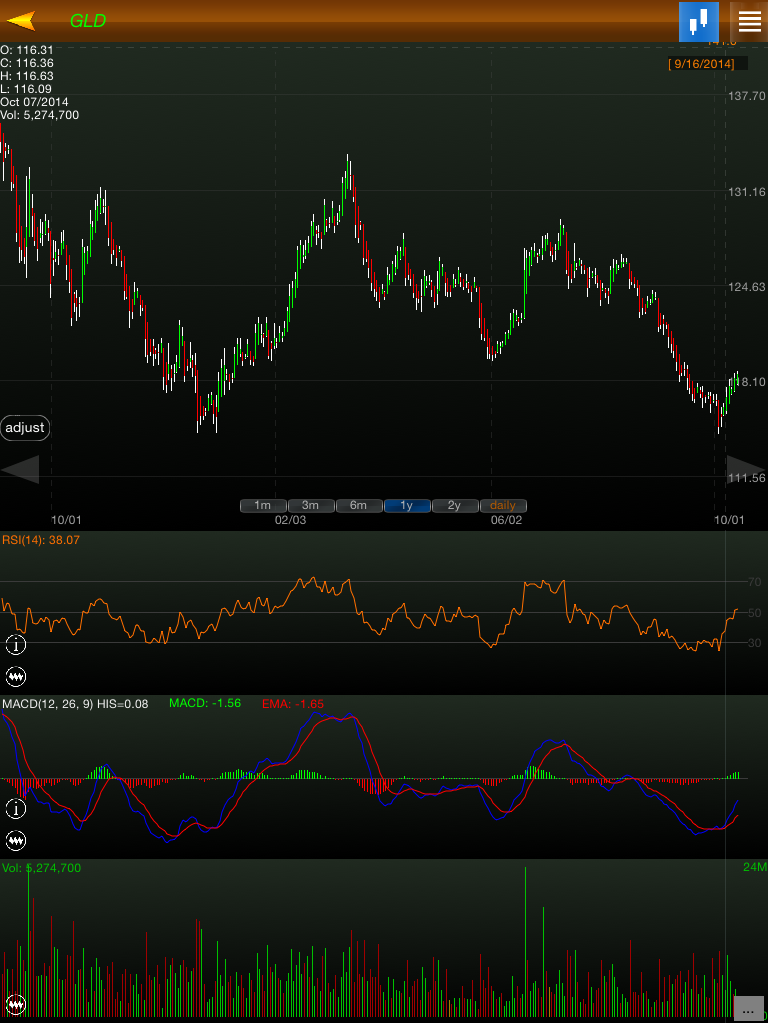Screen dimensions: 768x1024
Task: Tap the 124.63 price axis label
Action: 746,287
